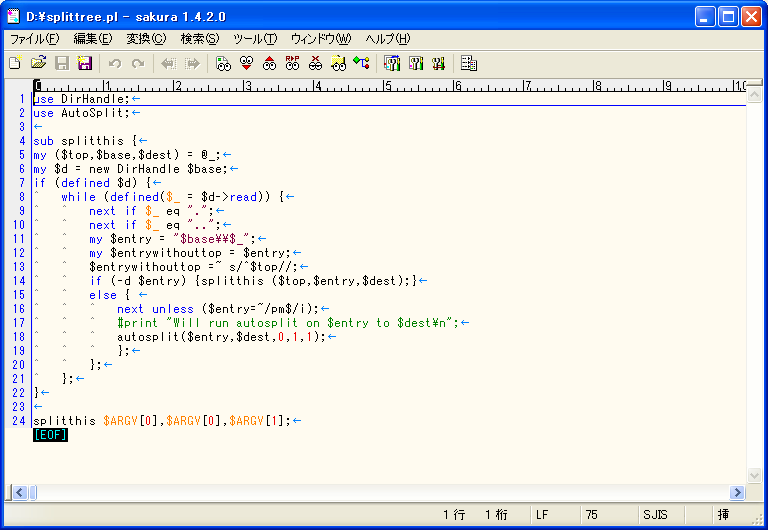Click the horizontal scrollbar left arrow
This screenshot has width=768, height=530.
tap(18, 493)
